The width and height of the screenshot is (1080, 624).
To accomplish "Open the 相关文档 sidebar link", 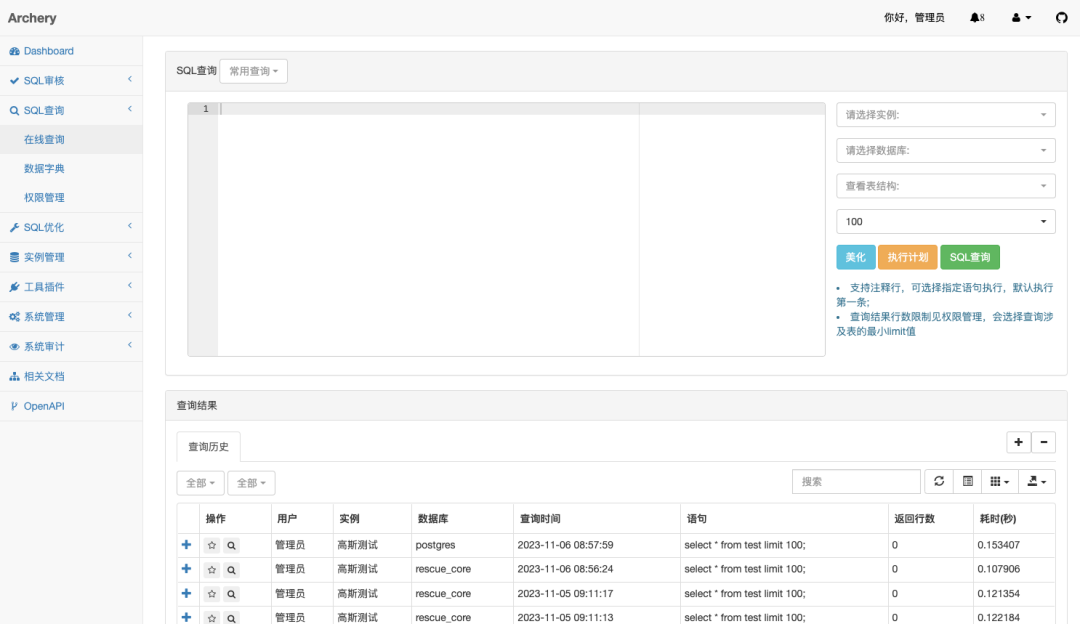I will [71, 376].
